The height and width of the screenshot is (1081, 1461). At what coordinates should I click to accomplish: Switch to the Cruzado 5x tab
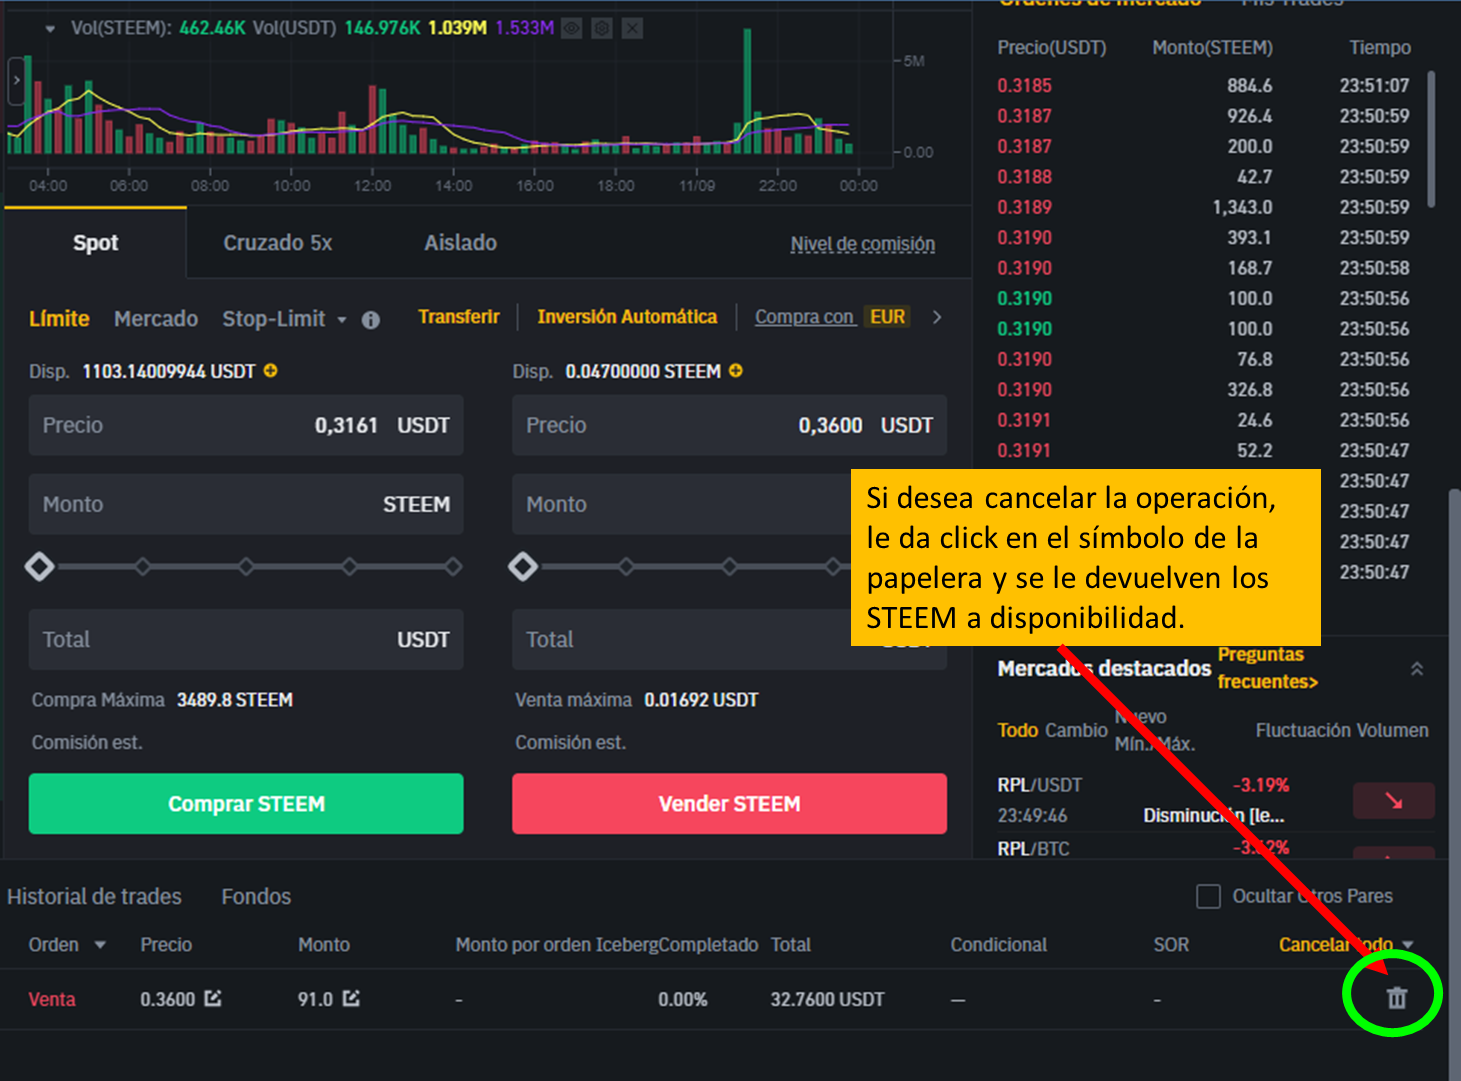[278, 243]
